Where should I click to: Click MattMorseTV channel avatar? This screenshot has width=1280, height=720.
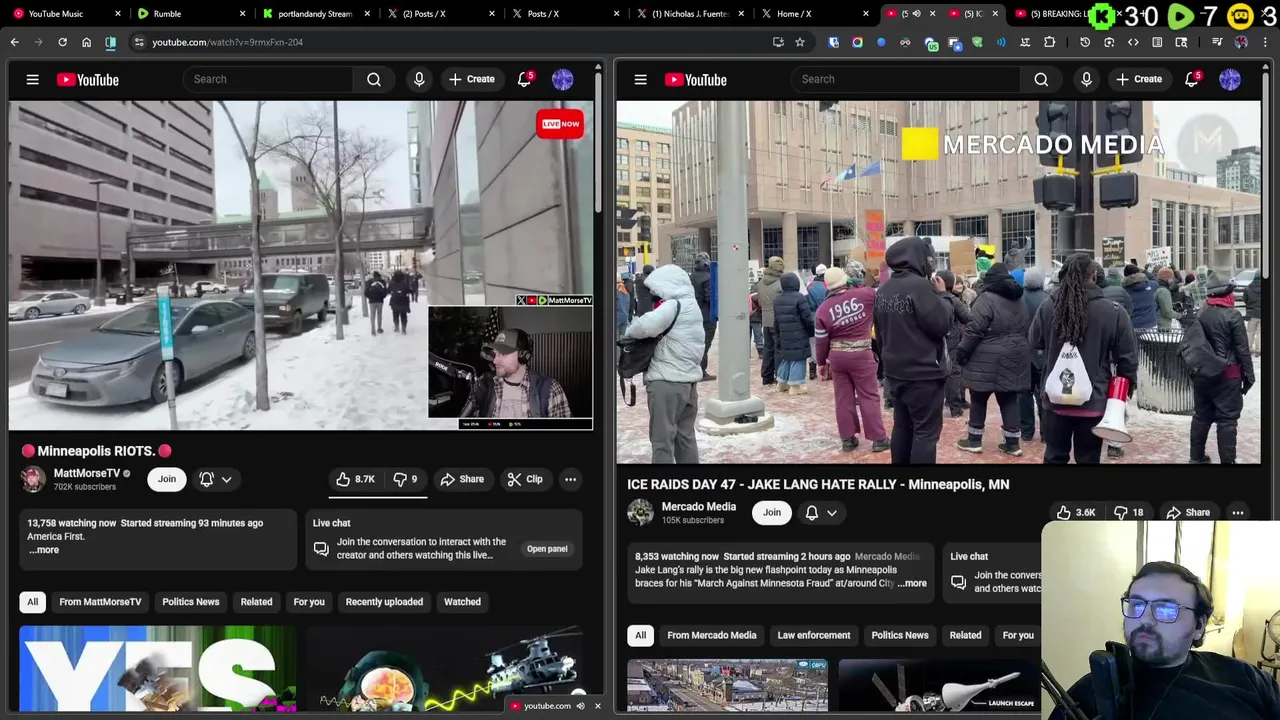33,479
